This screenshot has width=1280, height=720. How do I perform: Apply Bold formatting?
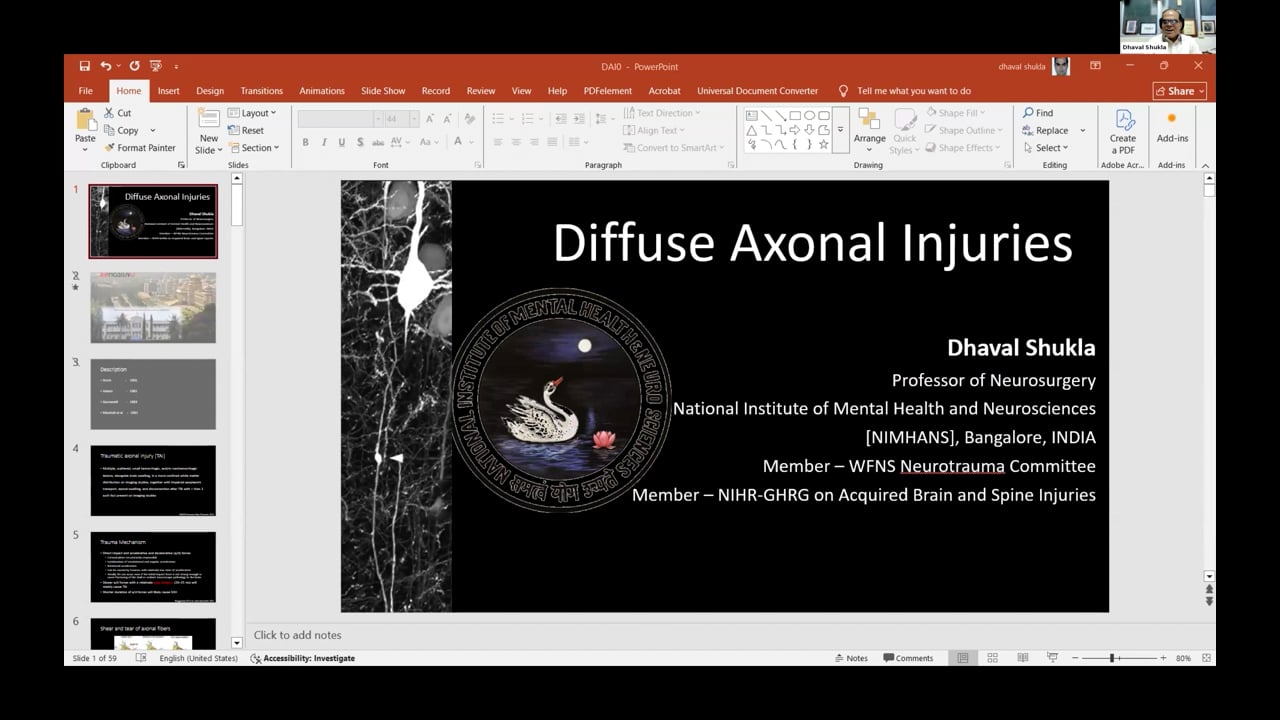(x=306, y=142)
